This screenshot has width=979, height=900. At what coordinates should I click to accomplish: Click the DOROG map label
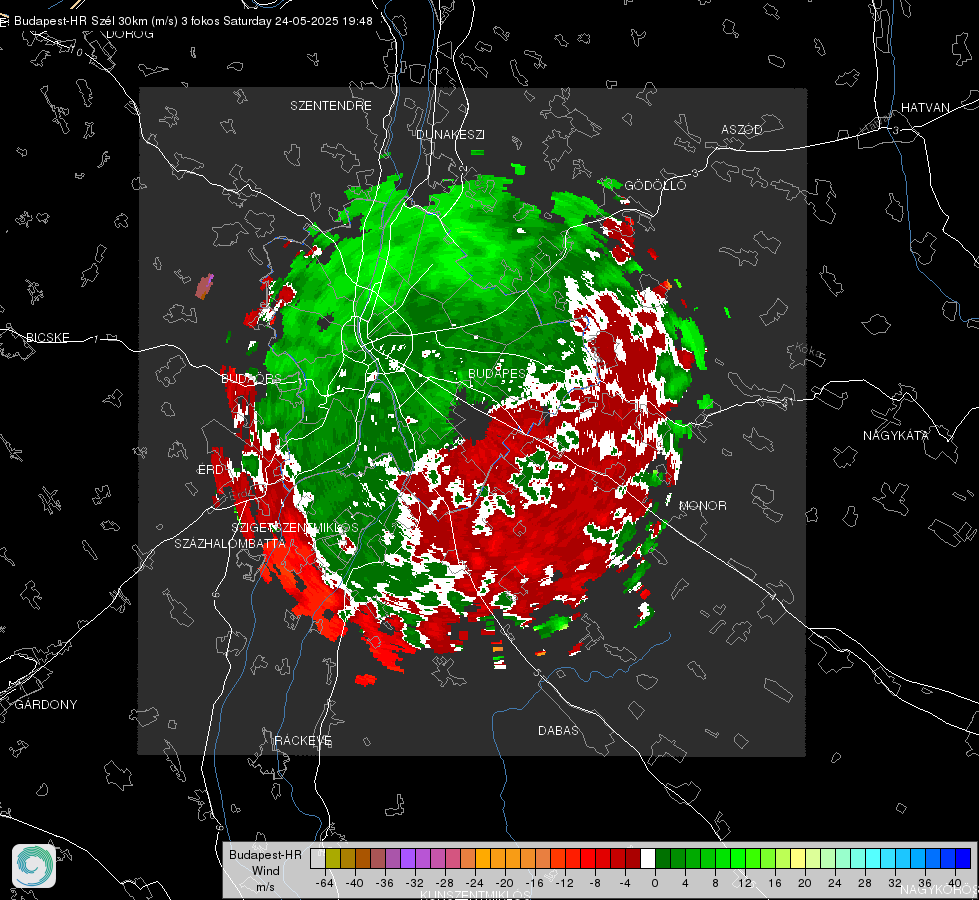tap(130, 34)
